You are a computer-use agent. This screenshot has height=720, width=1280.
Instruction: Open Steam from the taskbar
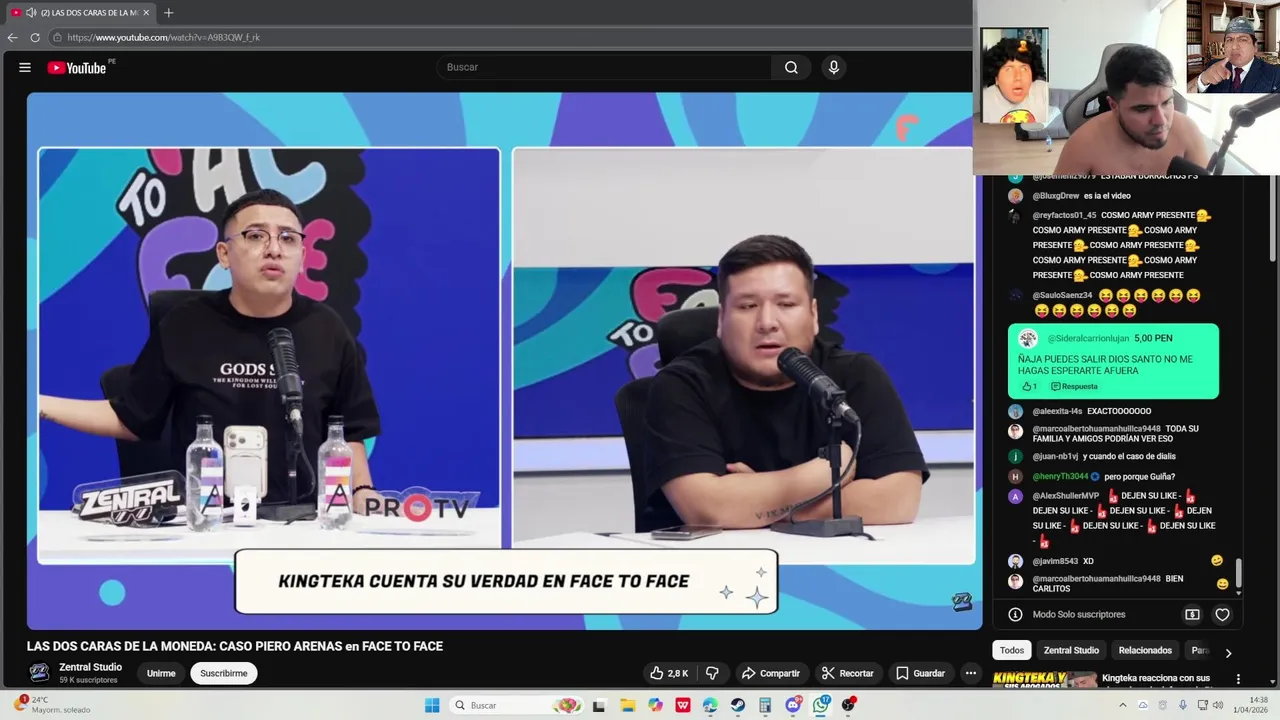[x=738, y=705]
